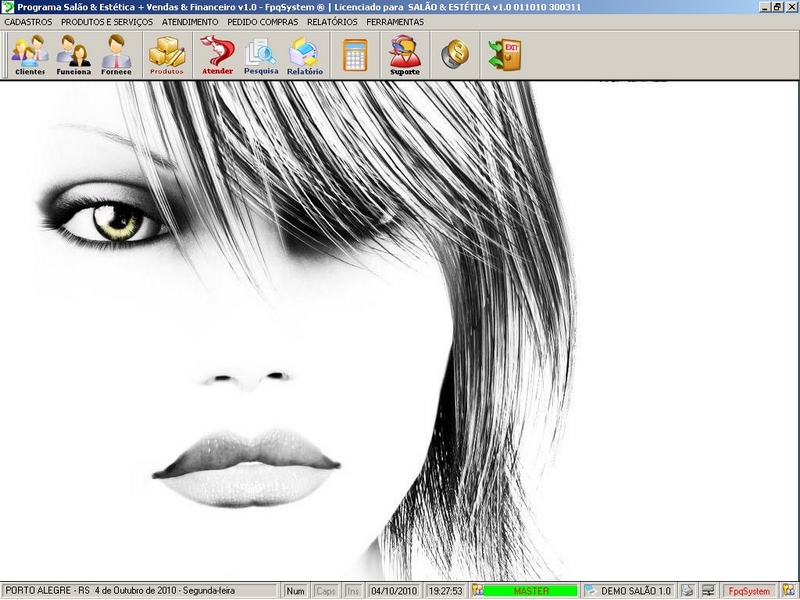The width and height of the screenshot is (800, 600).
Task: Click the Exit door icon
Action: [505, 55]
